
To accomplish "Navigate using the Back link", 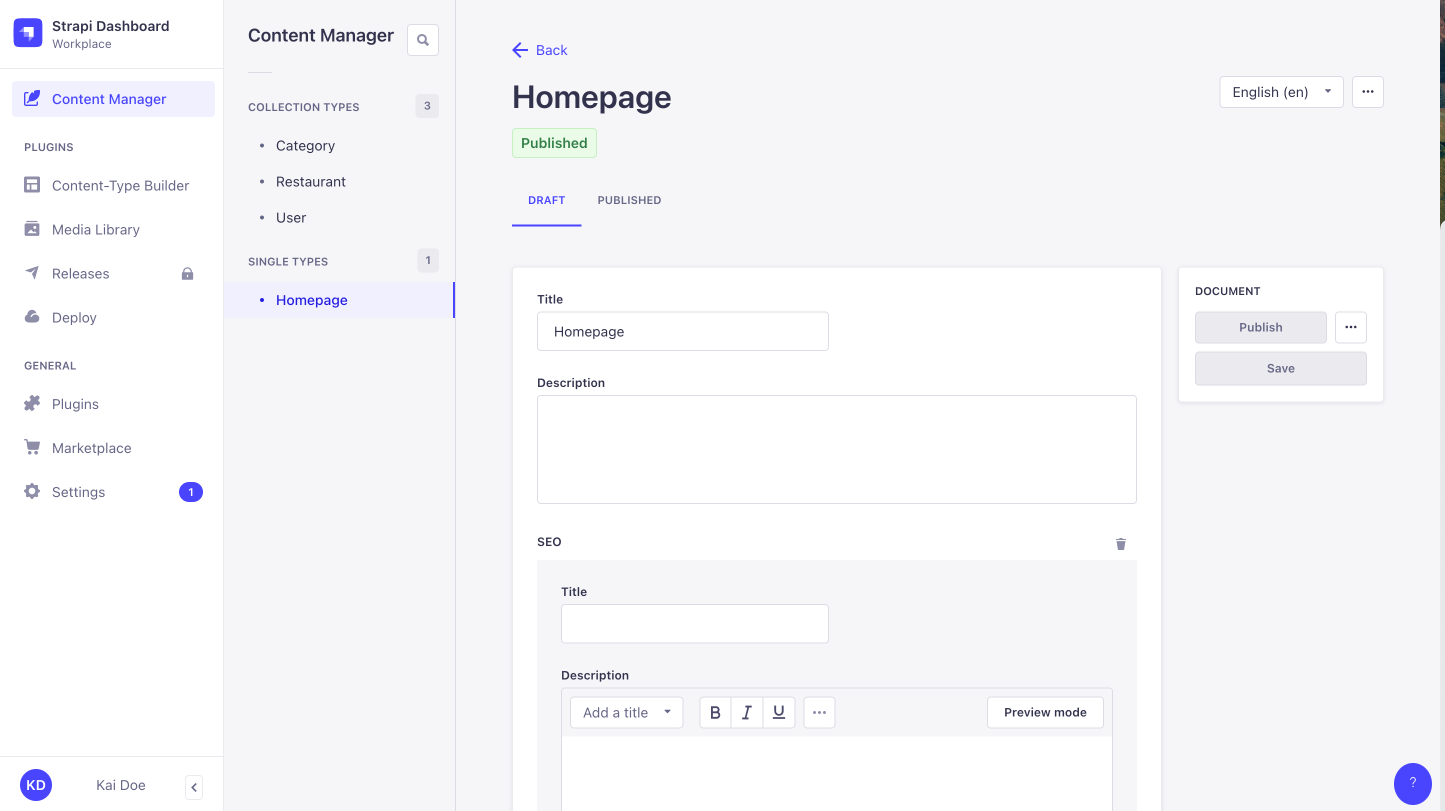I will click(539, 50).
